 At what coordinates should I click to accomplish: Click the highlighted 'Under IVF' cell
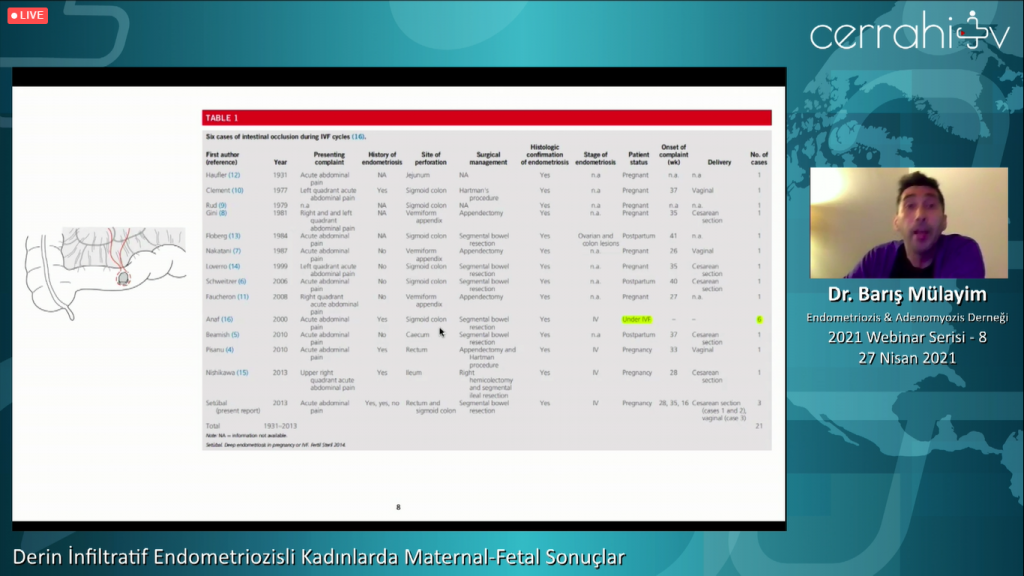[637, 319]
